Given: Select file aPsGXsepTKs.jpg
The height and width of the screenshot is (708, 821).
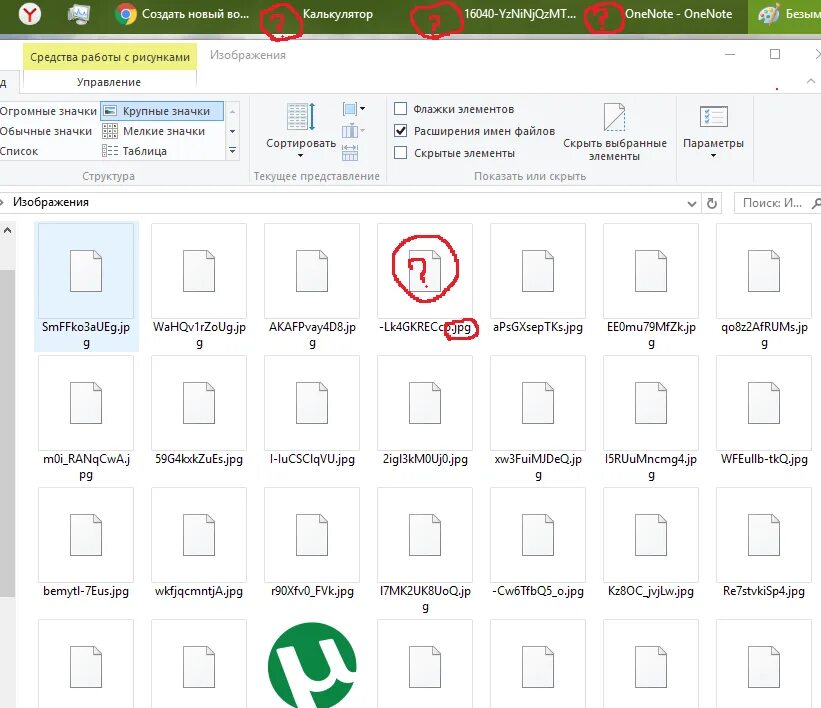Looking at the screenshot, I should pyautogui.click(x=538, y=280).
